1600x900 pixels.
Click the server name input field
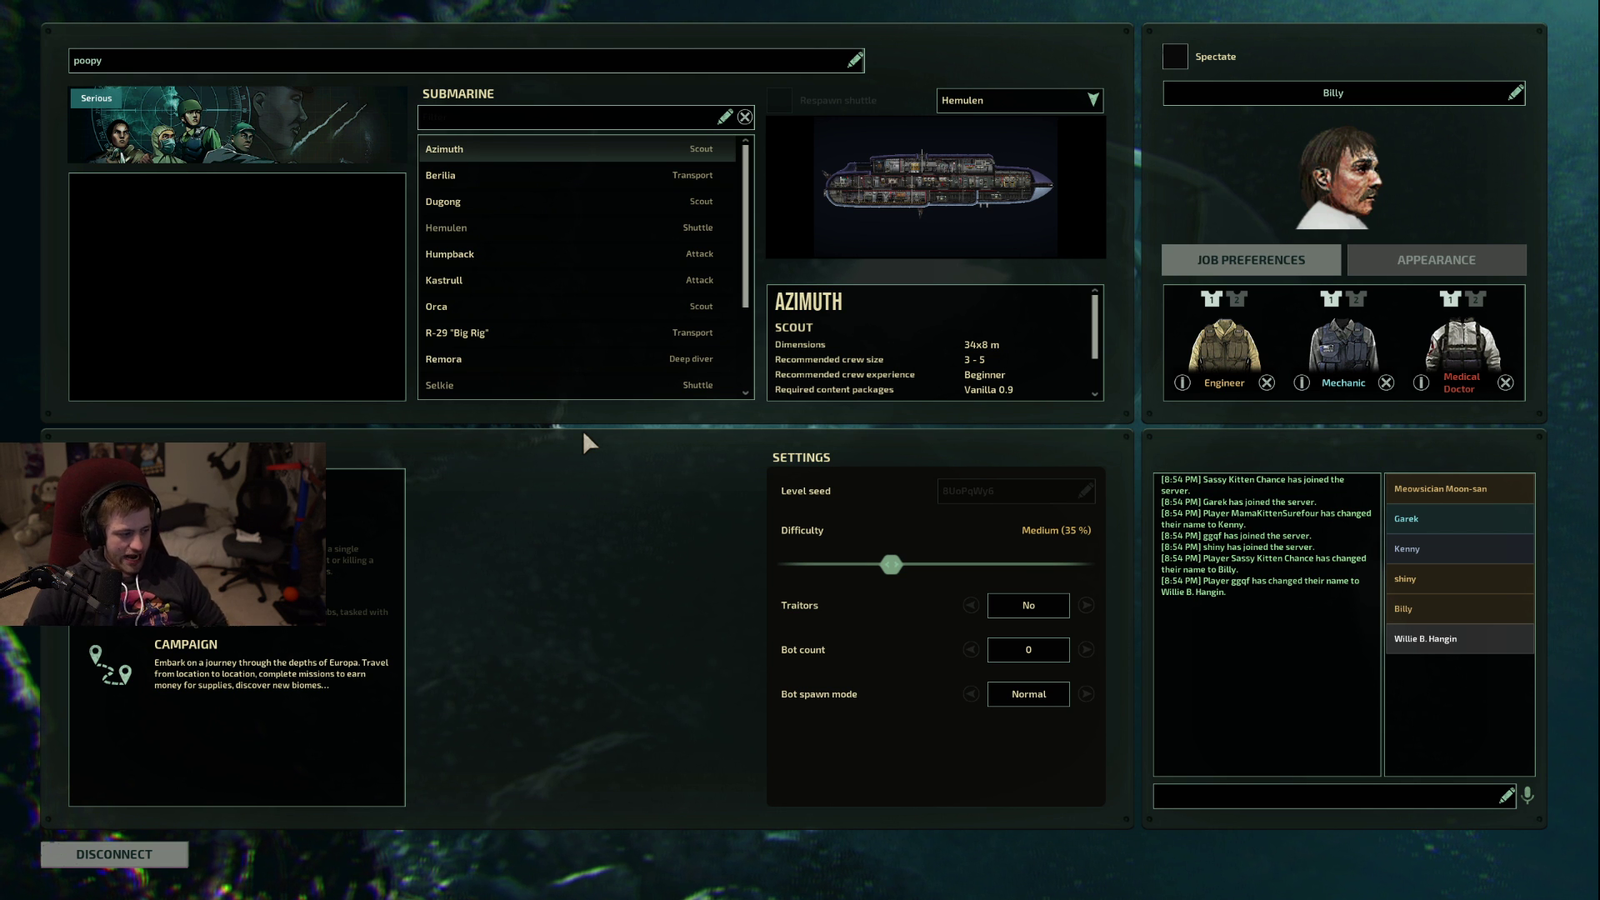point(466,61)
